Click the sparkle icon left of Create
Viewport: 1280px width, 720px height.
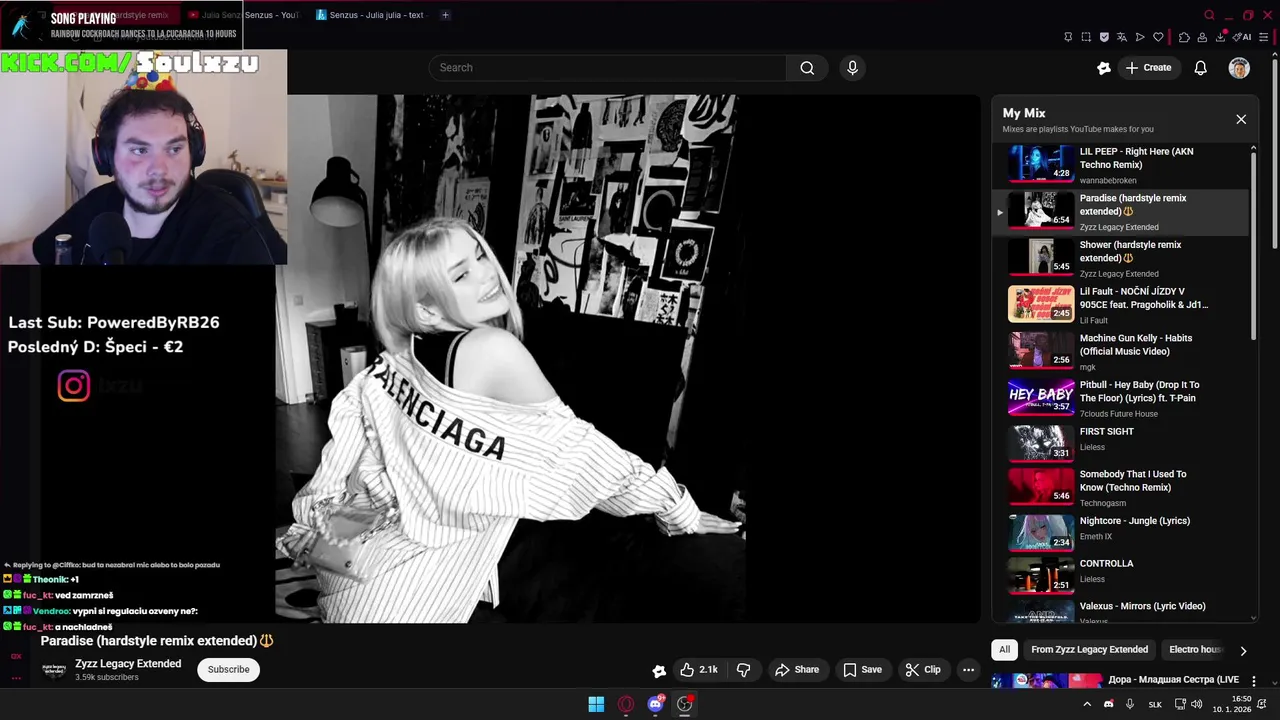pos(1104,68)
